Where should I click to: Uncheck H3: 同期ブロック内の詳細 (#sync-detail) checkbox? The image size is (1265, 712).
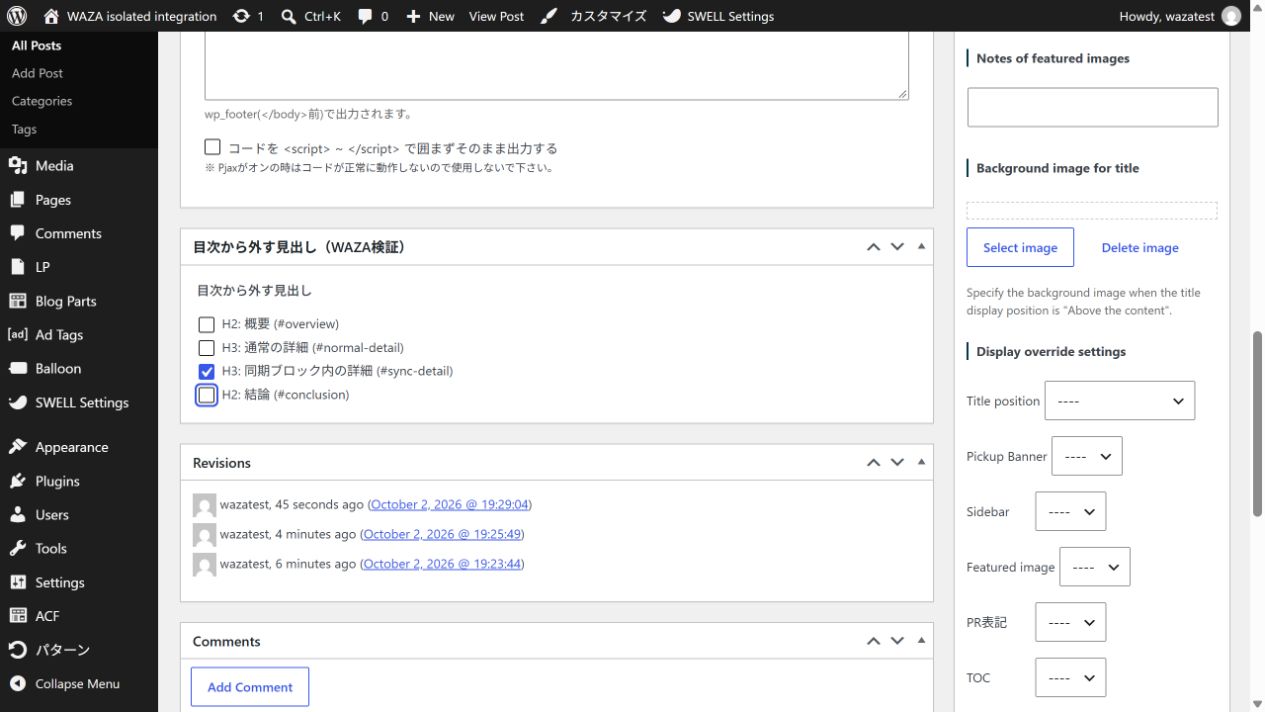(206, 371)
